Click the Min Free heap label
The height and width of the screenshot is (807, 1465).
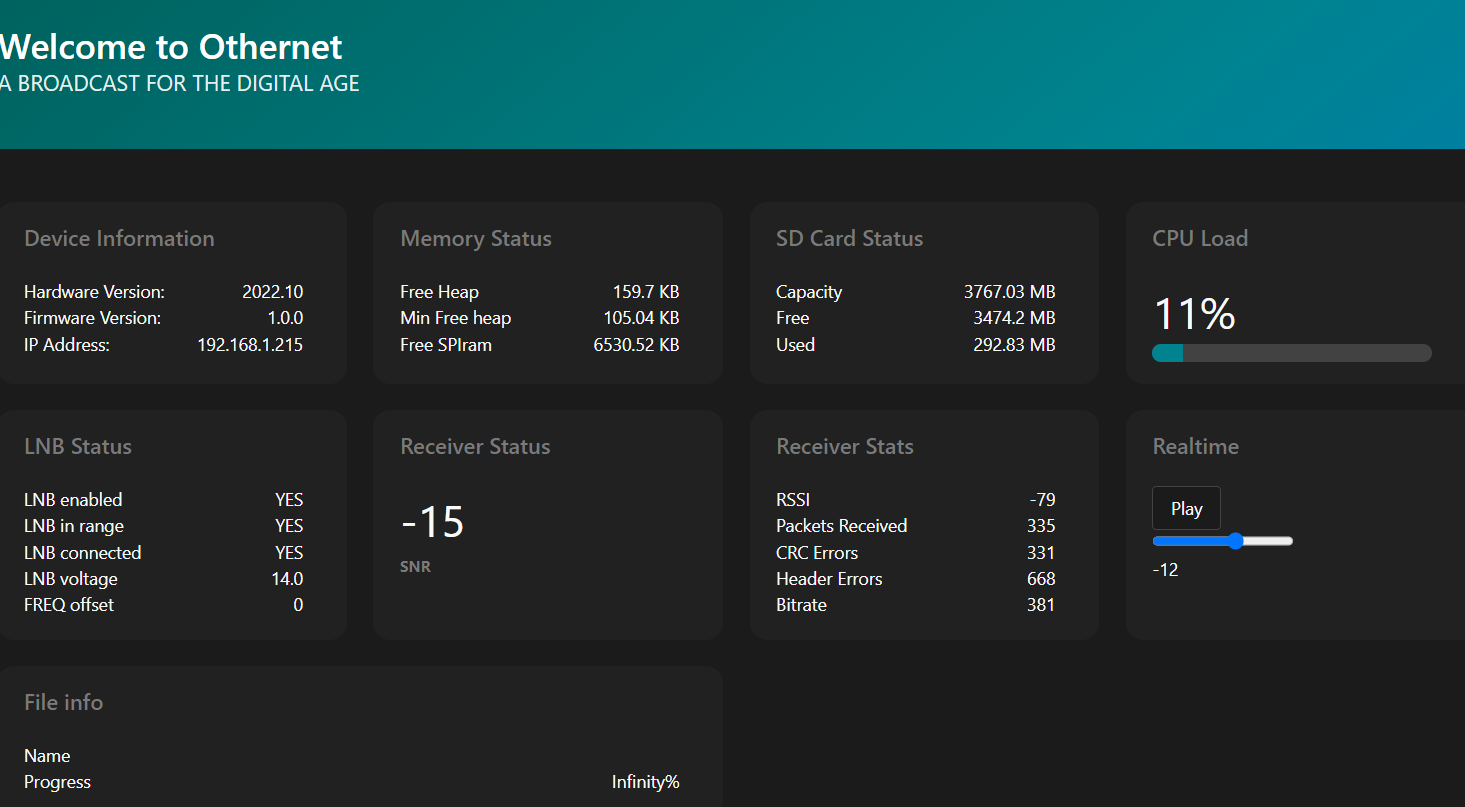[x=455, y=318]
